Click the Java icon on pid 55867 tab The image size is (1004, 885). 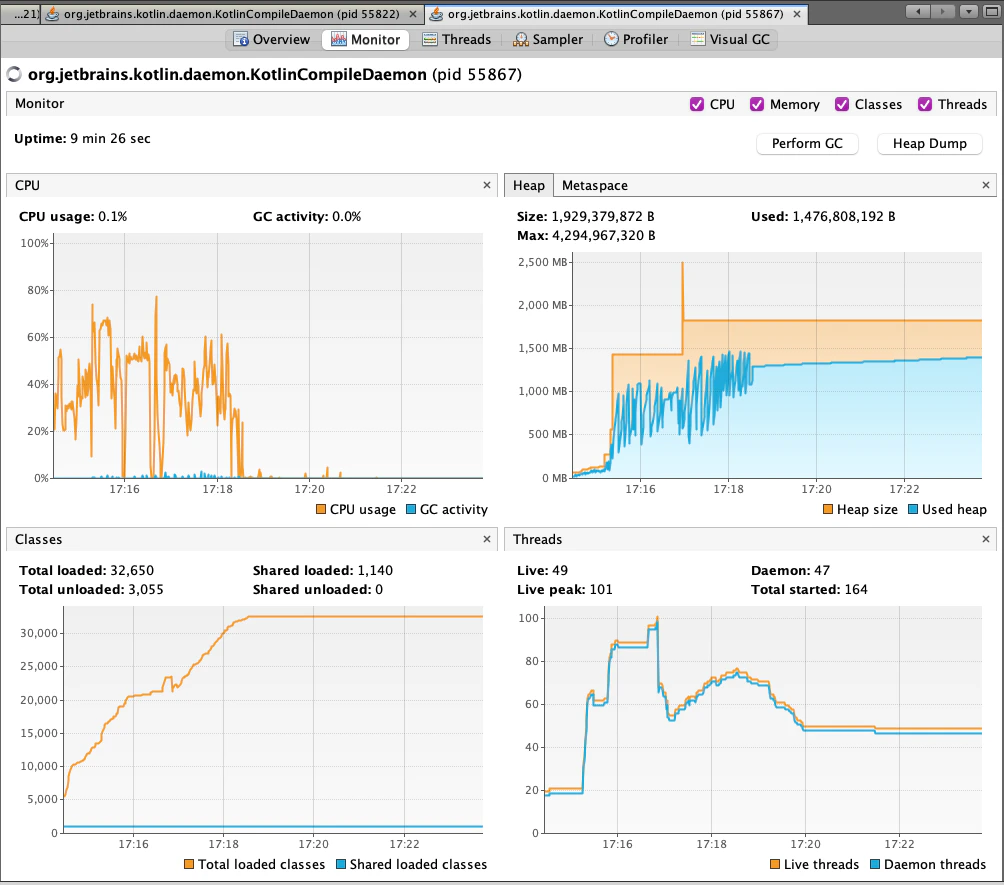coord(436,13)
